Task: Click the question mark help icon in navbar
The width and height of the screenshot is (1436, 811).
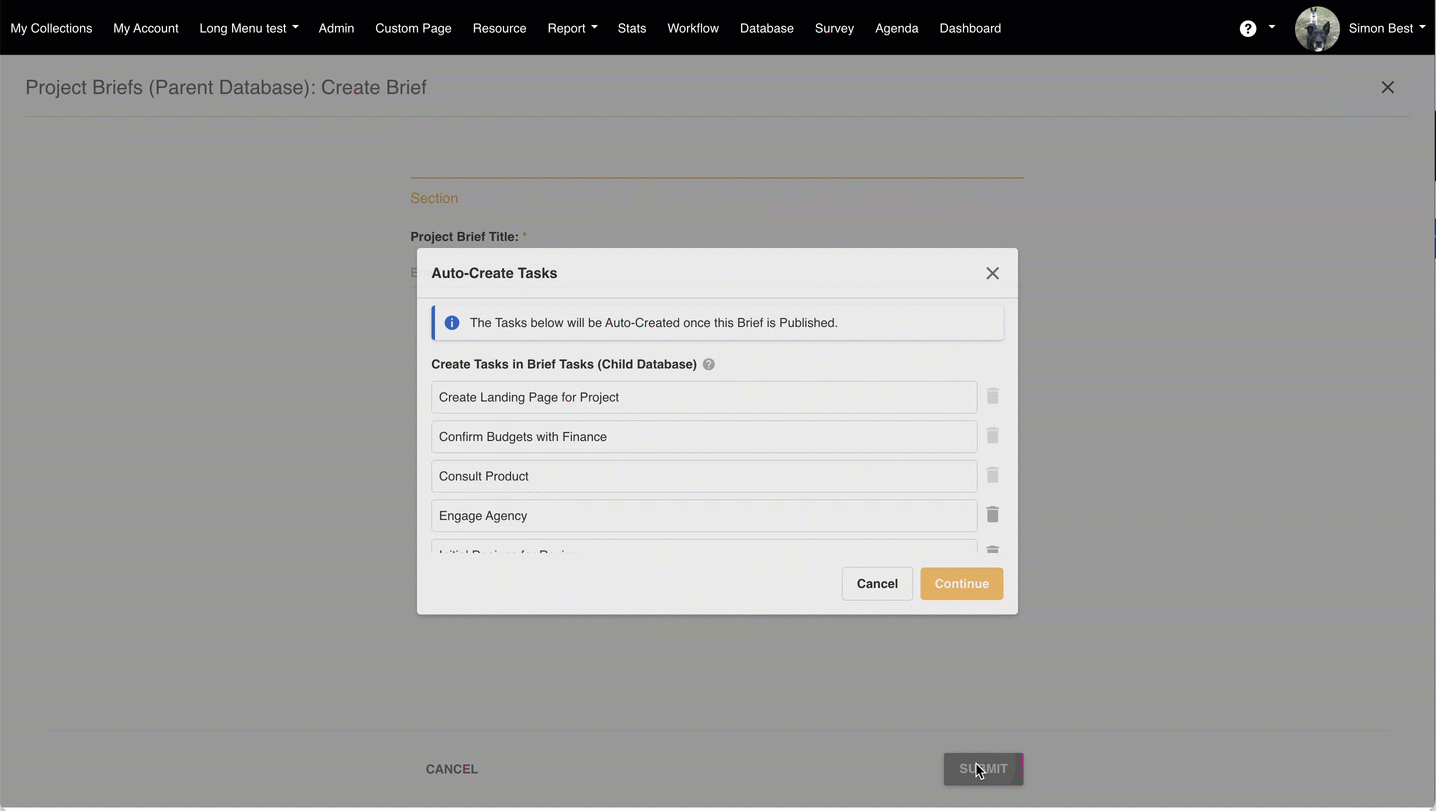Action: tap(1247, 28)
